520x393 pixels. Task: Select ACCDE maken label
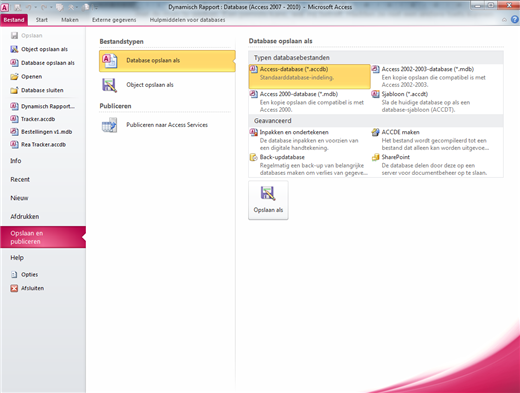[x=400, y=132]
